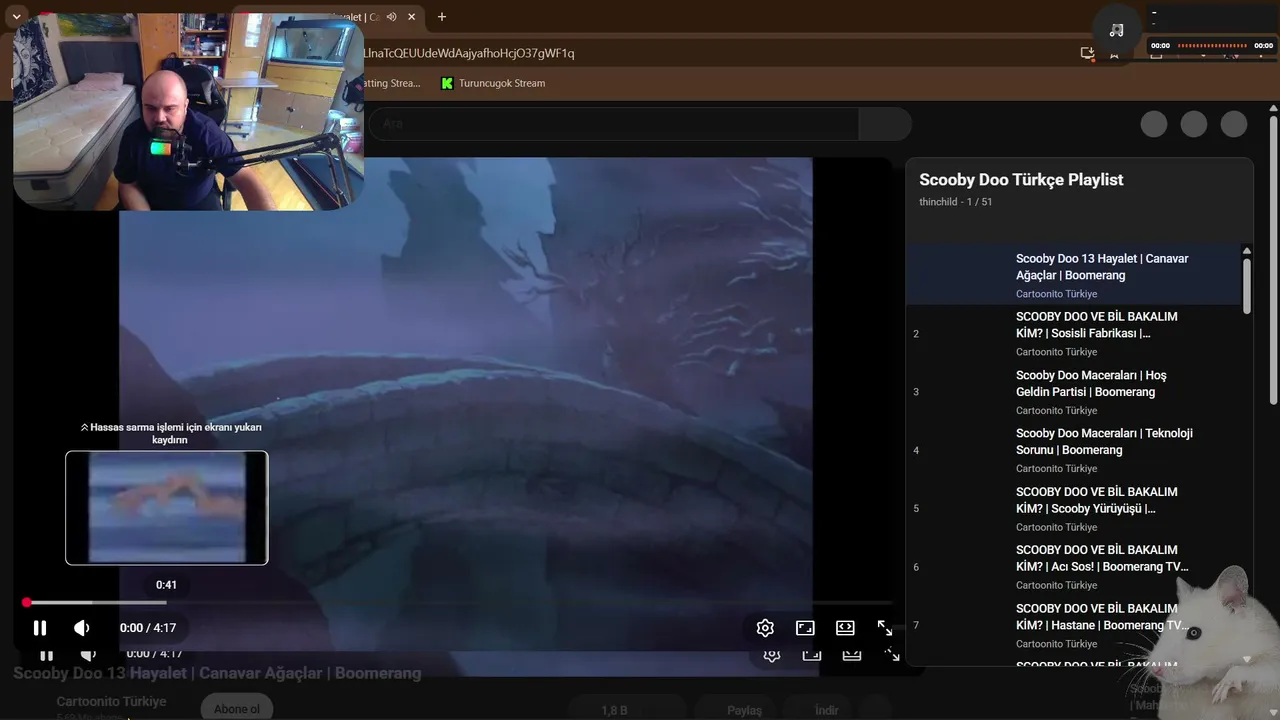This screenshot has height=720, width=1280.
Task: Seek using the red video progress bar
Action: [458, 602]
